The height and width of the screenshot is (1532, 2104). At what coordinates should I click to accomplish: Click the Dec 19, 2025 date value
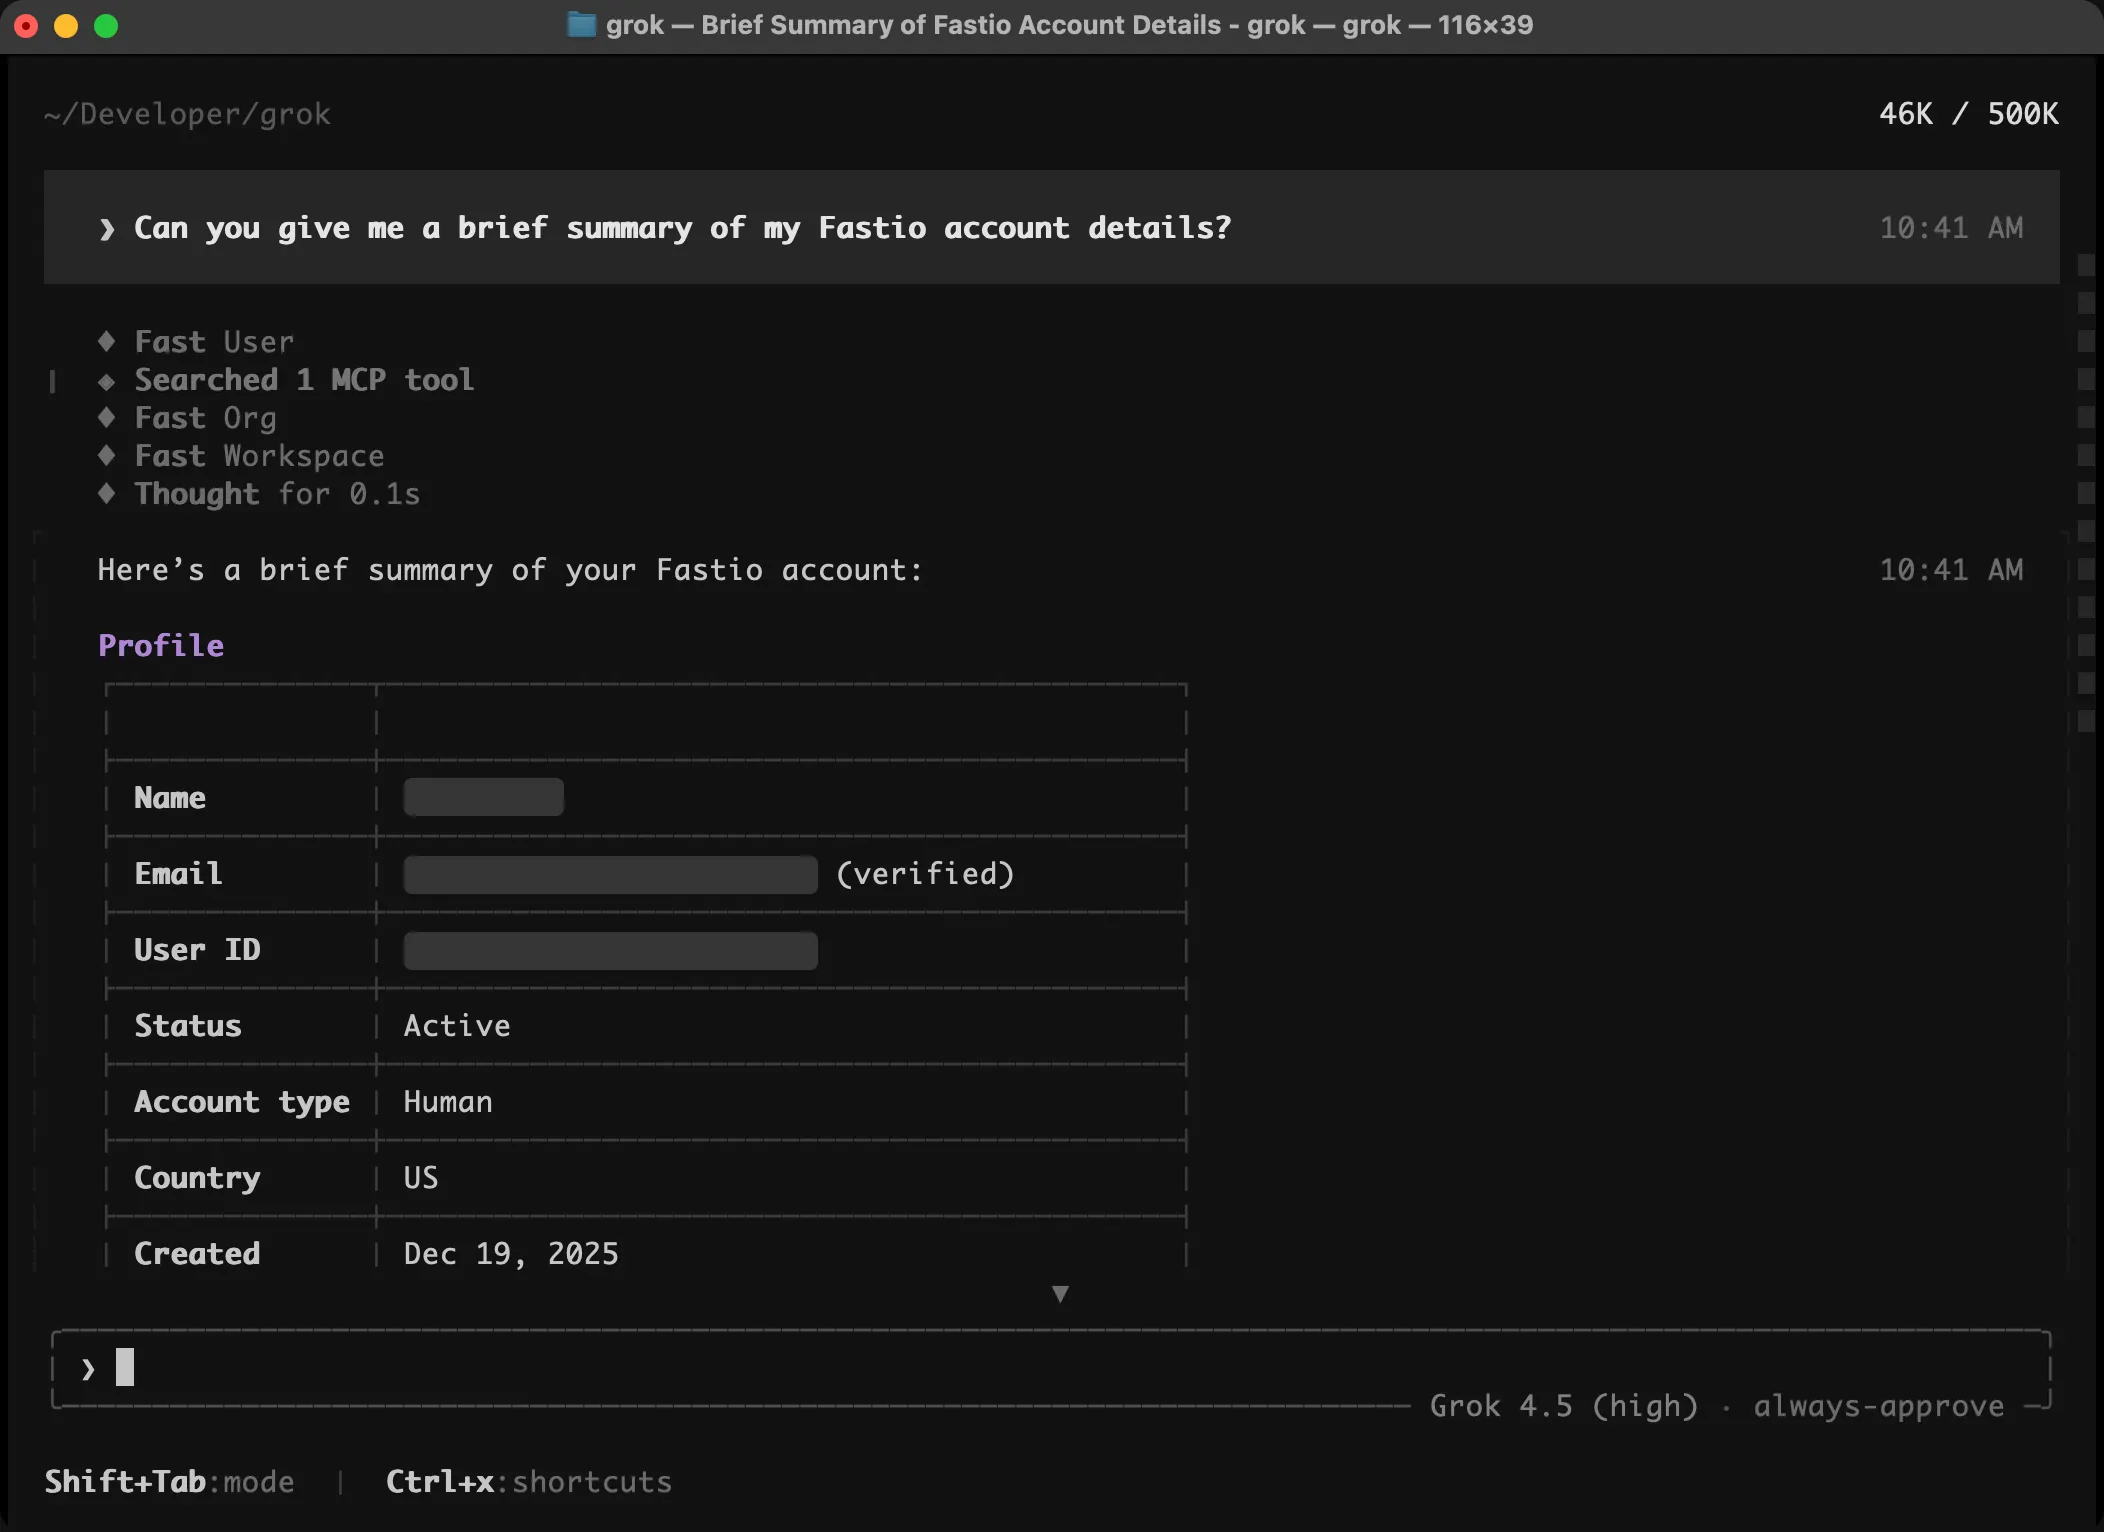[x=511, y=1254]
